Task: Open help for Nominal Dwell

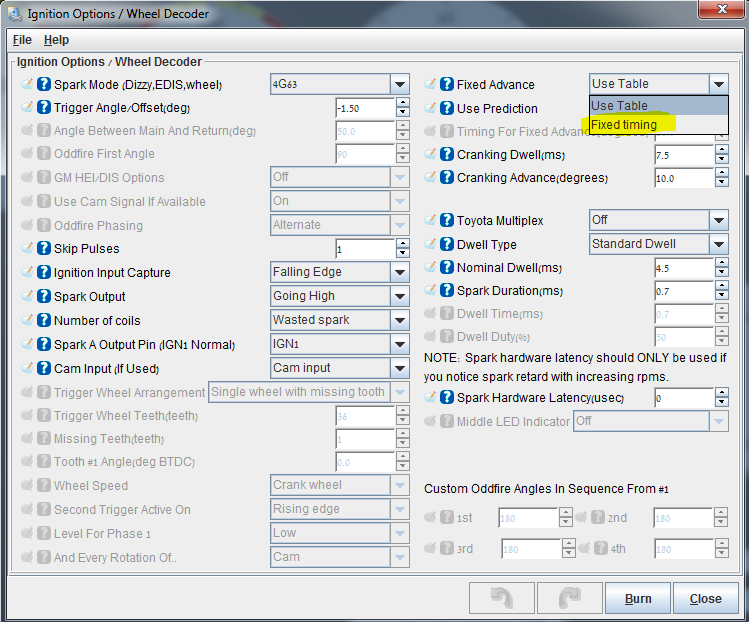Action: click(x=447, y=267)
